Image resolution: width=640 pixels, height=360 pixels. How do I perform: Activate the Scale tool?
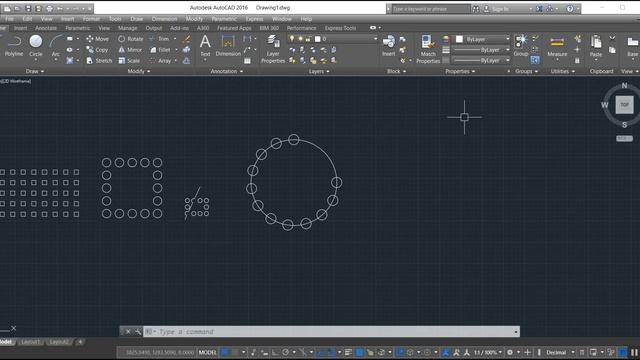pos(129,60)
